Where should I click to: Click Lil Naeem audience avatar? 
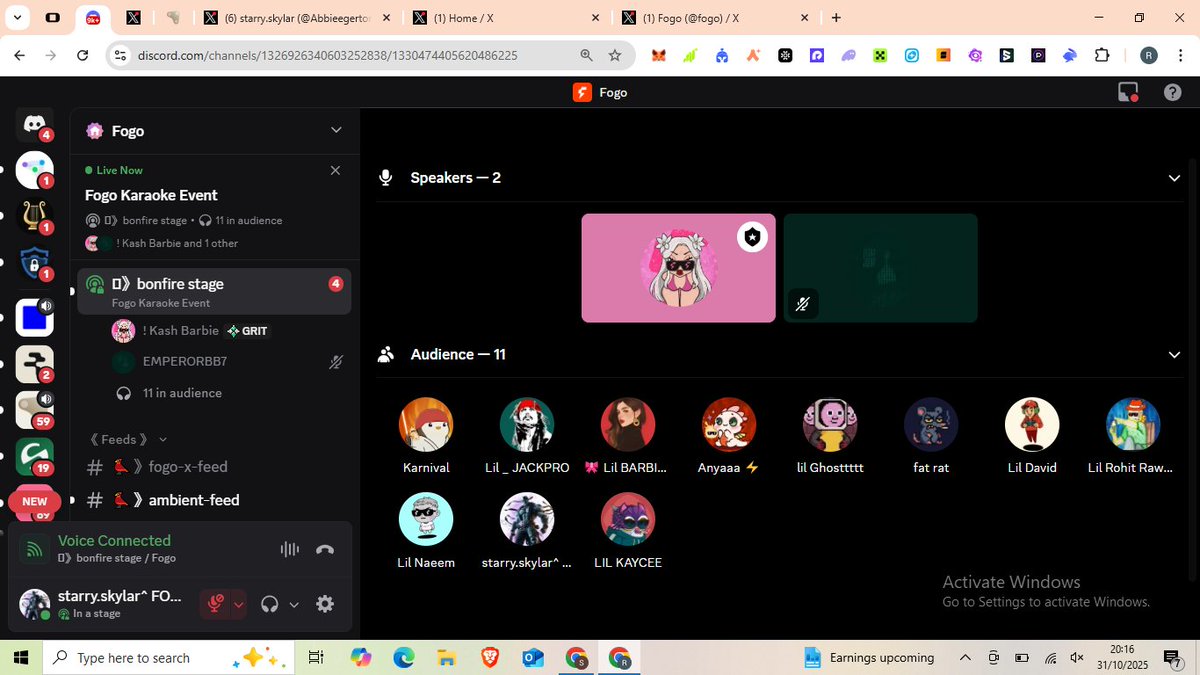(426, 519)
